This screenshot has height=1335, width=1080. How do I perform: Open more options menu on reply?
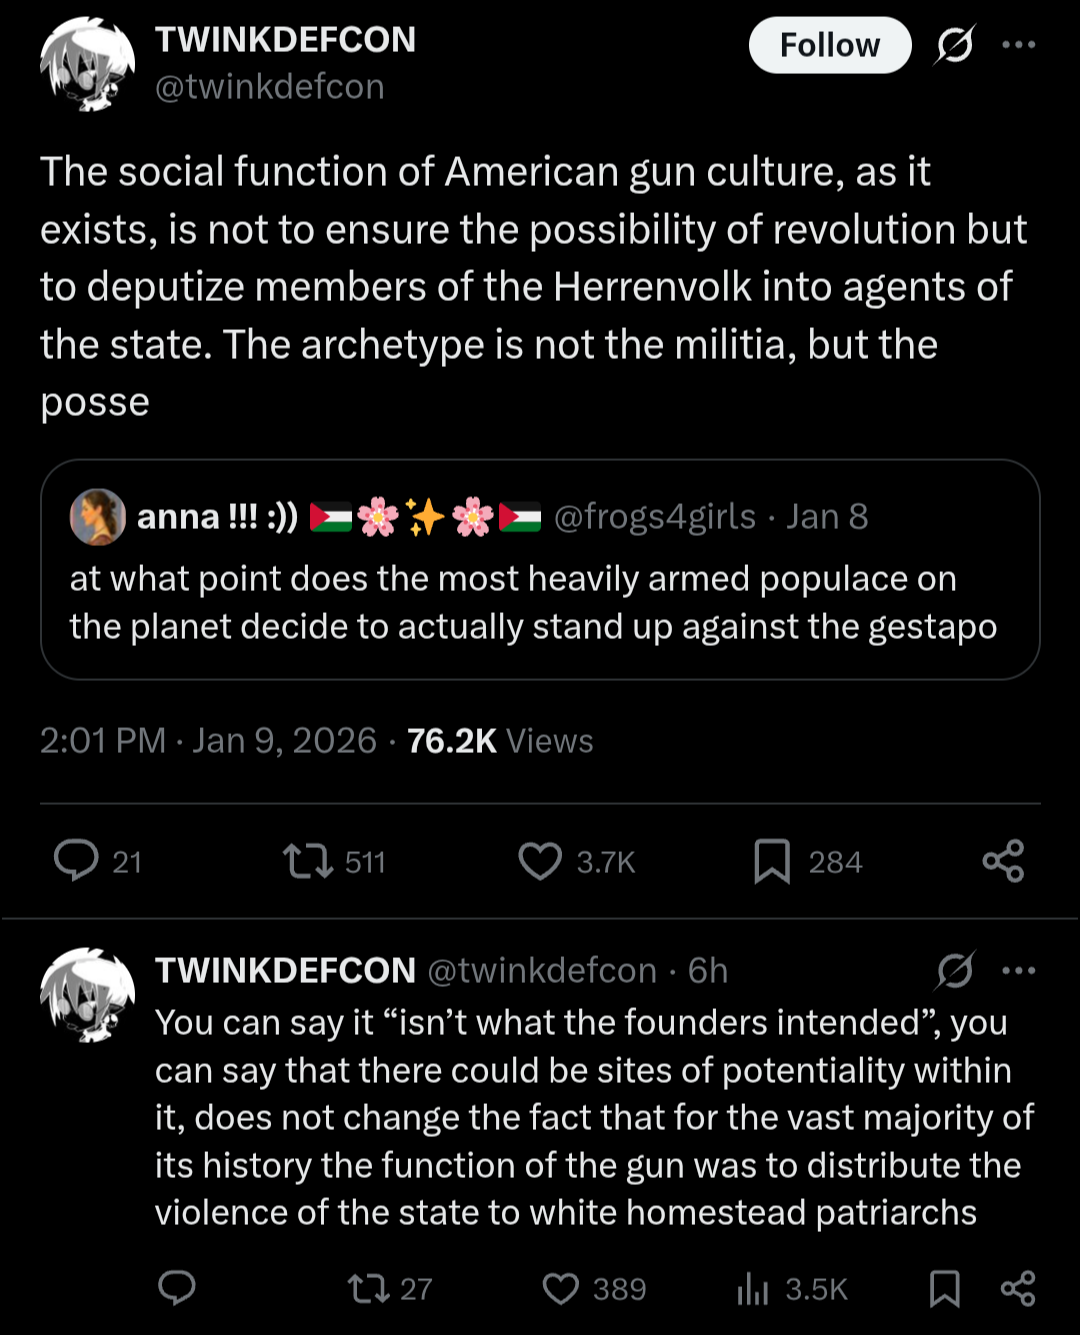coord(1018,970)
